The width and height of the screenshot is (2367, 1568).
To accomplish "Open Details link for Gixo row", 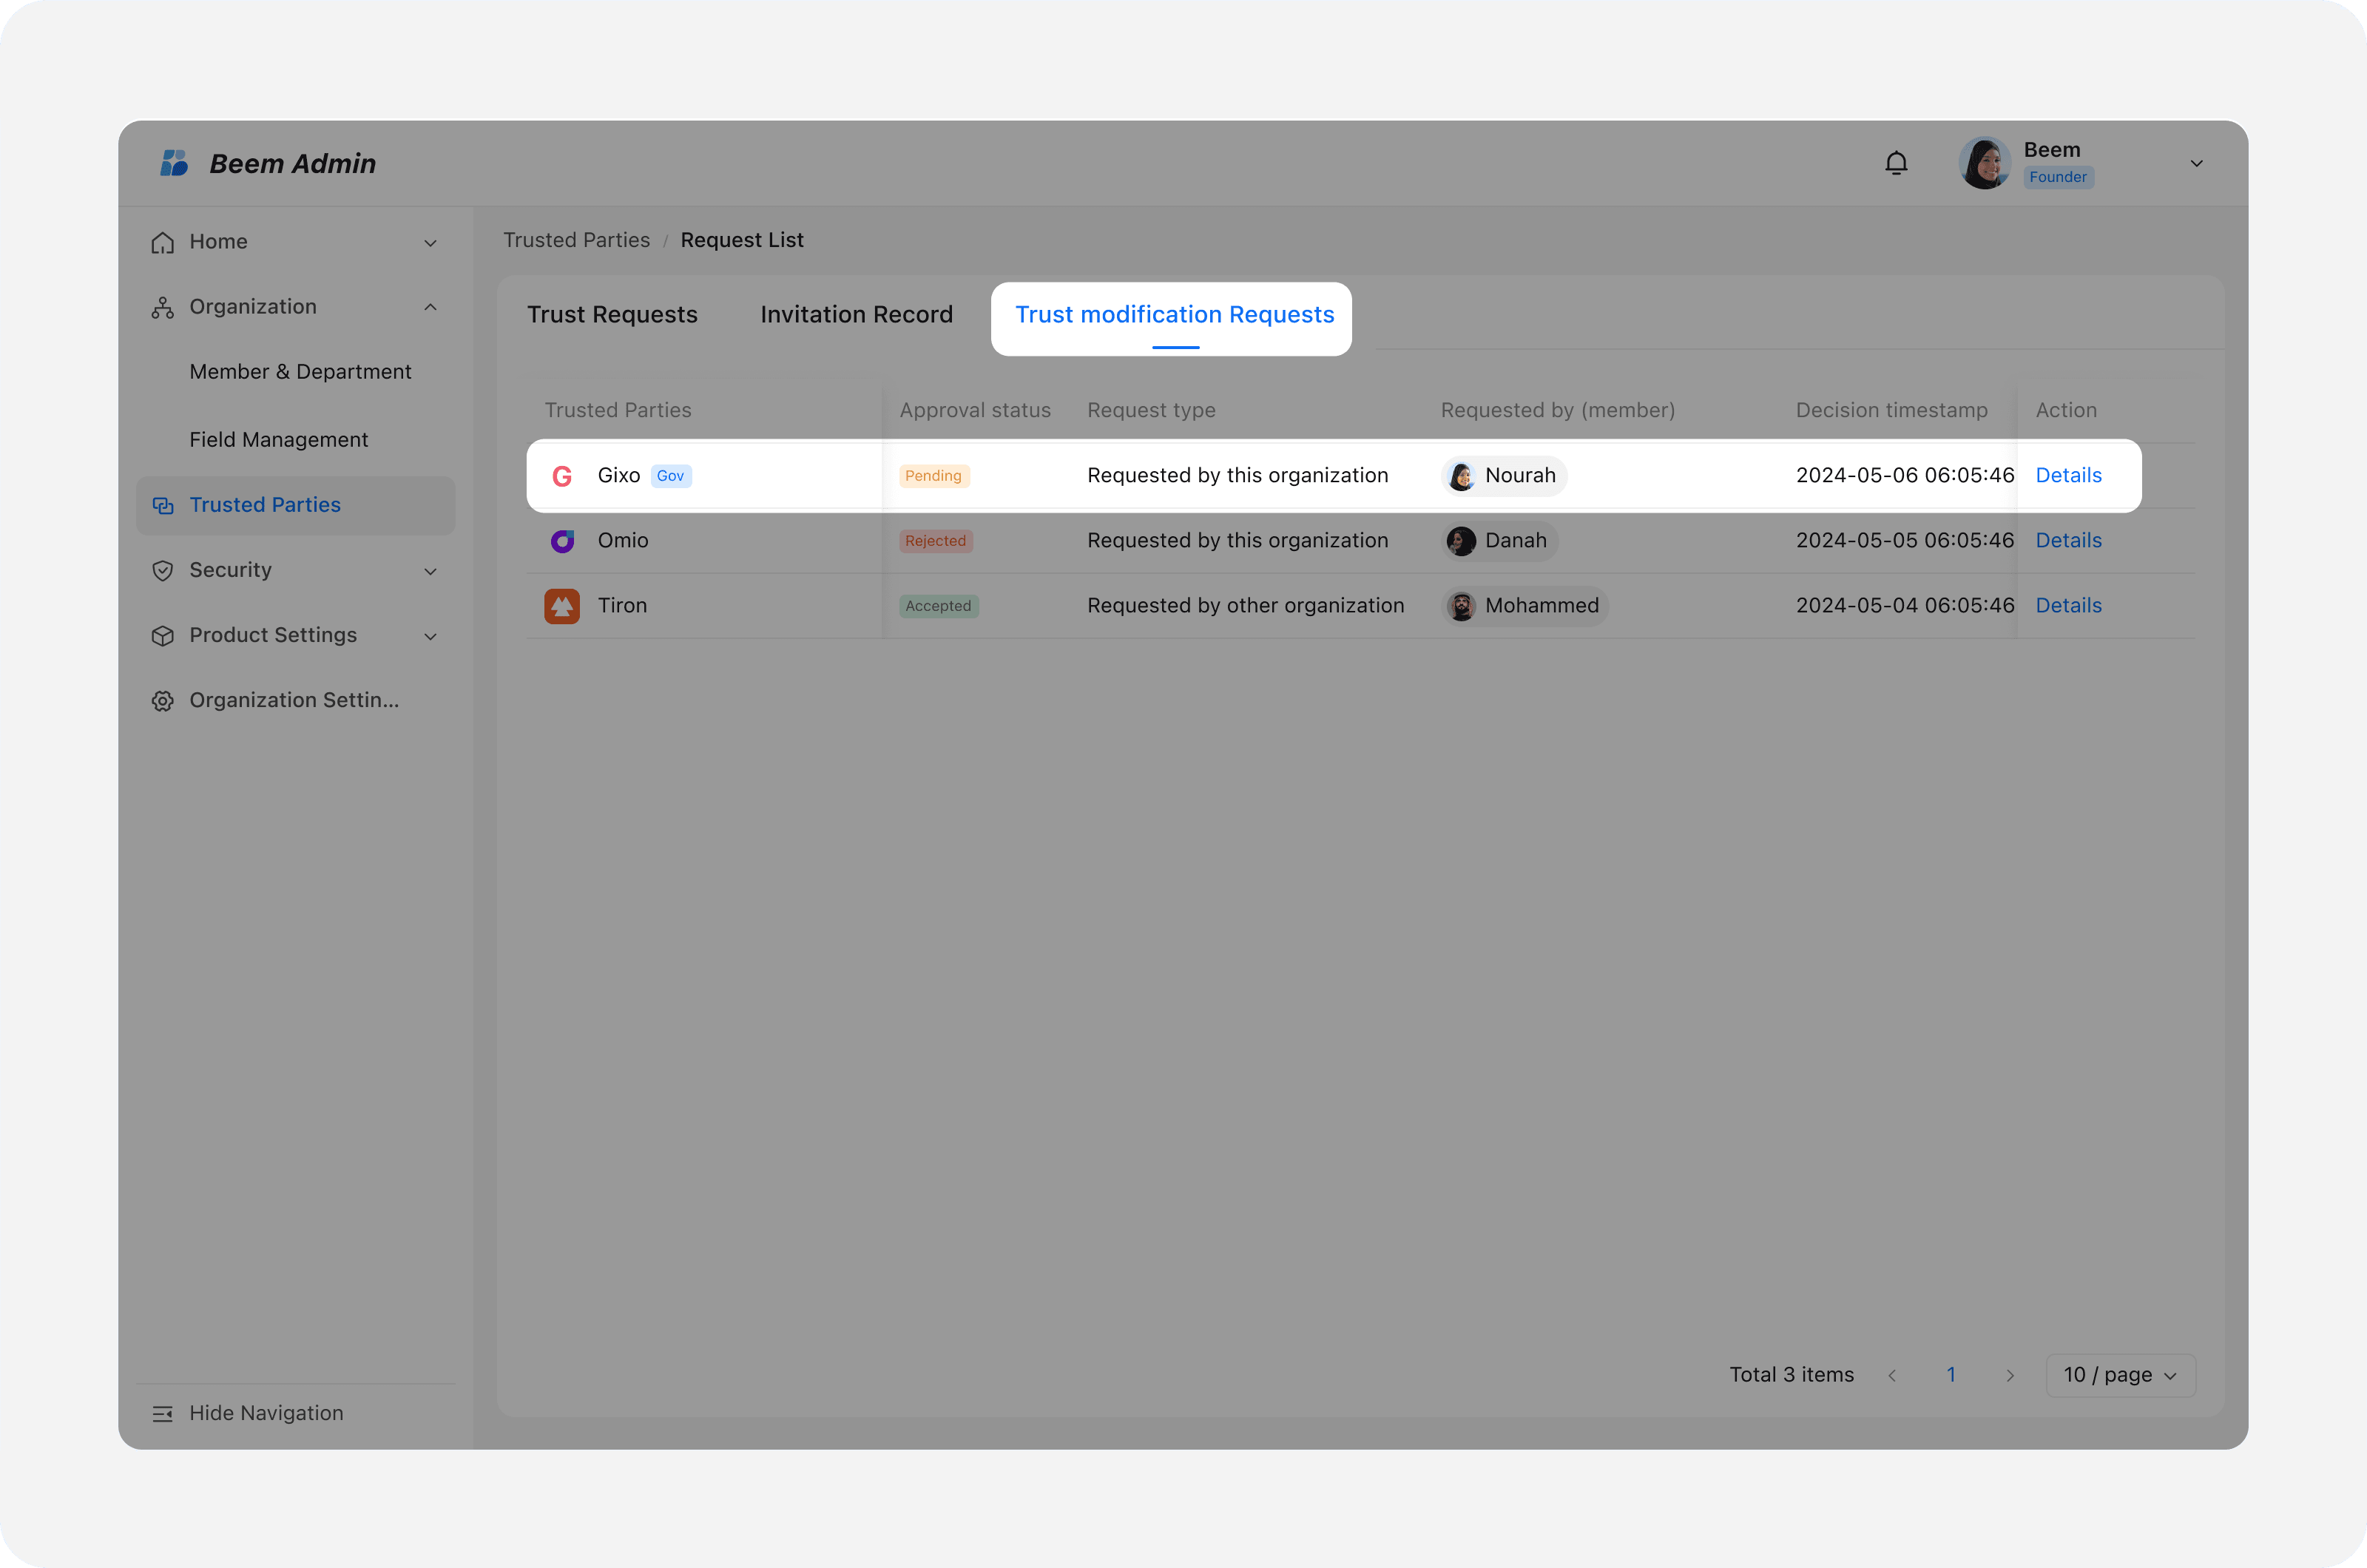I will 2068,476.
